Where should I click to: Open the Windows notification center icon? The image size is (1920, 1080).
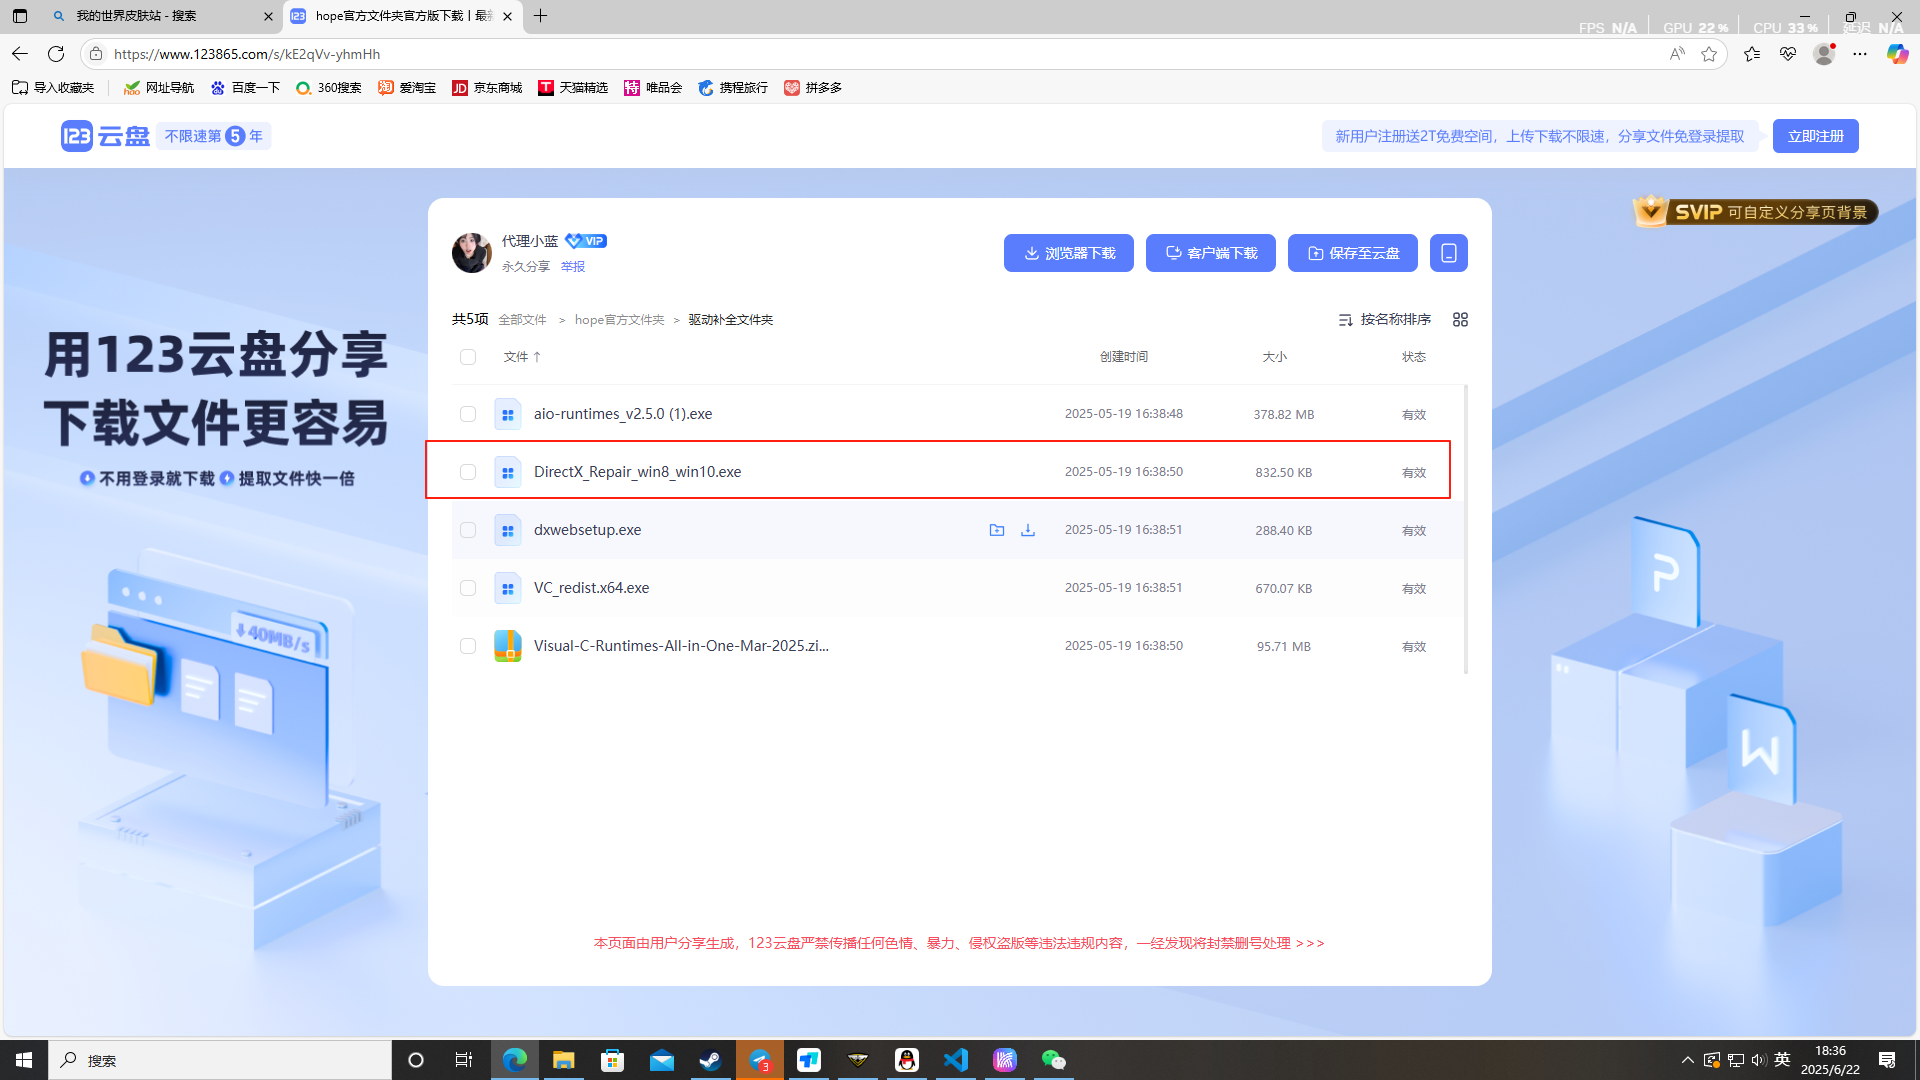click(1887, 1060)
